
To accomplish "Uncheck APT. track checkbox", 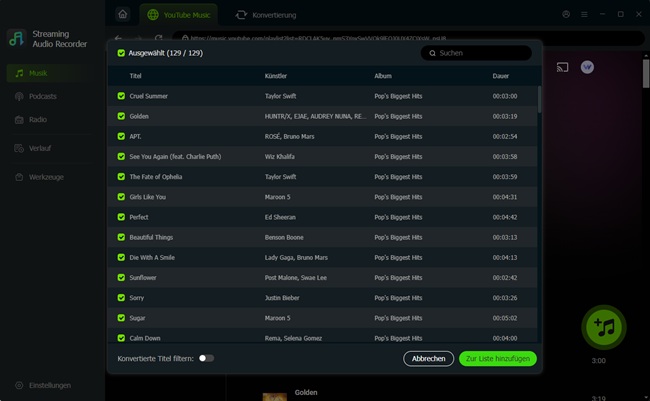I will (121, 136).
